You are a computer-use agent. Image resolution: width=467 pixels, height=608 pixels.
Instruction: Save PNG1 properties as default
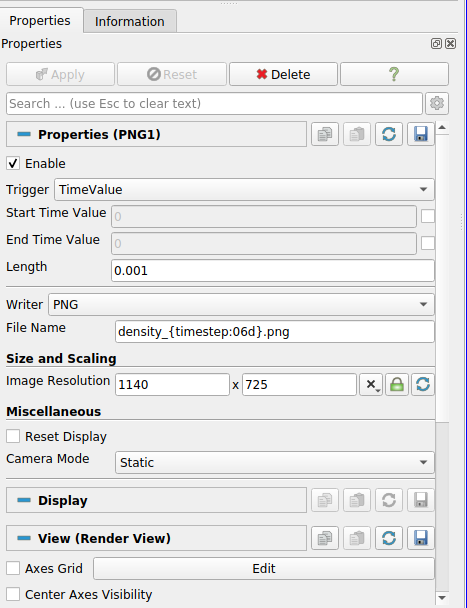tap(421, 134)
